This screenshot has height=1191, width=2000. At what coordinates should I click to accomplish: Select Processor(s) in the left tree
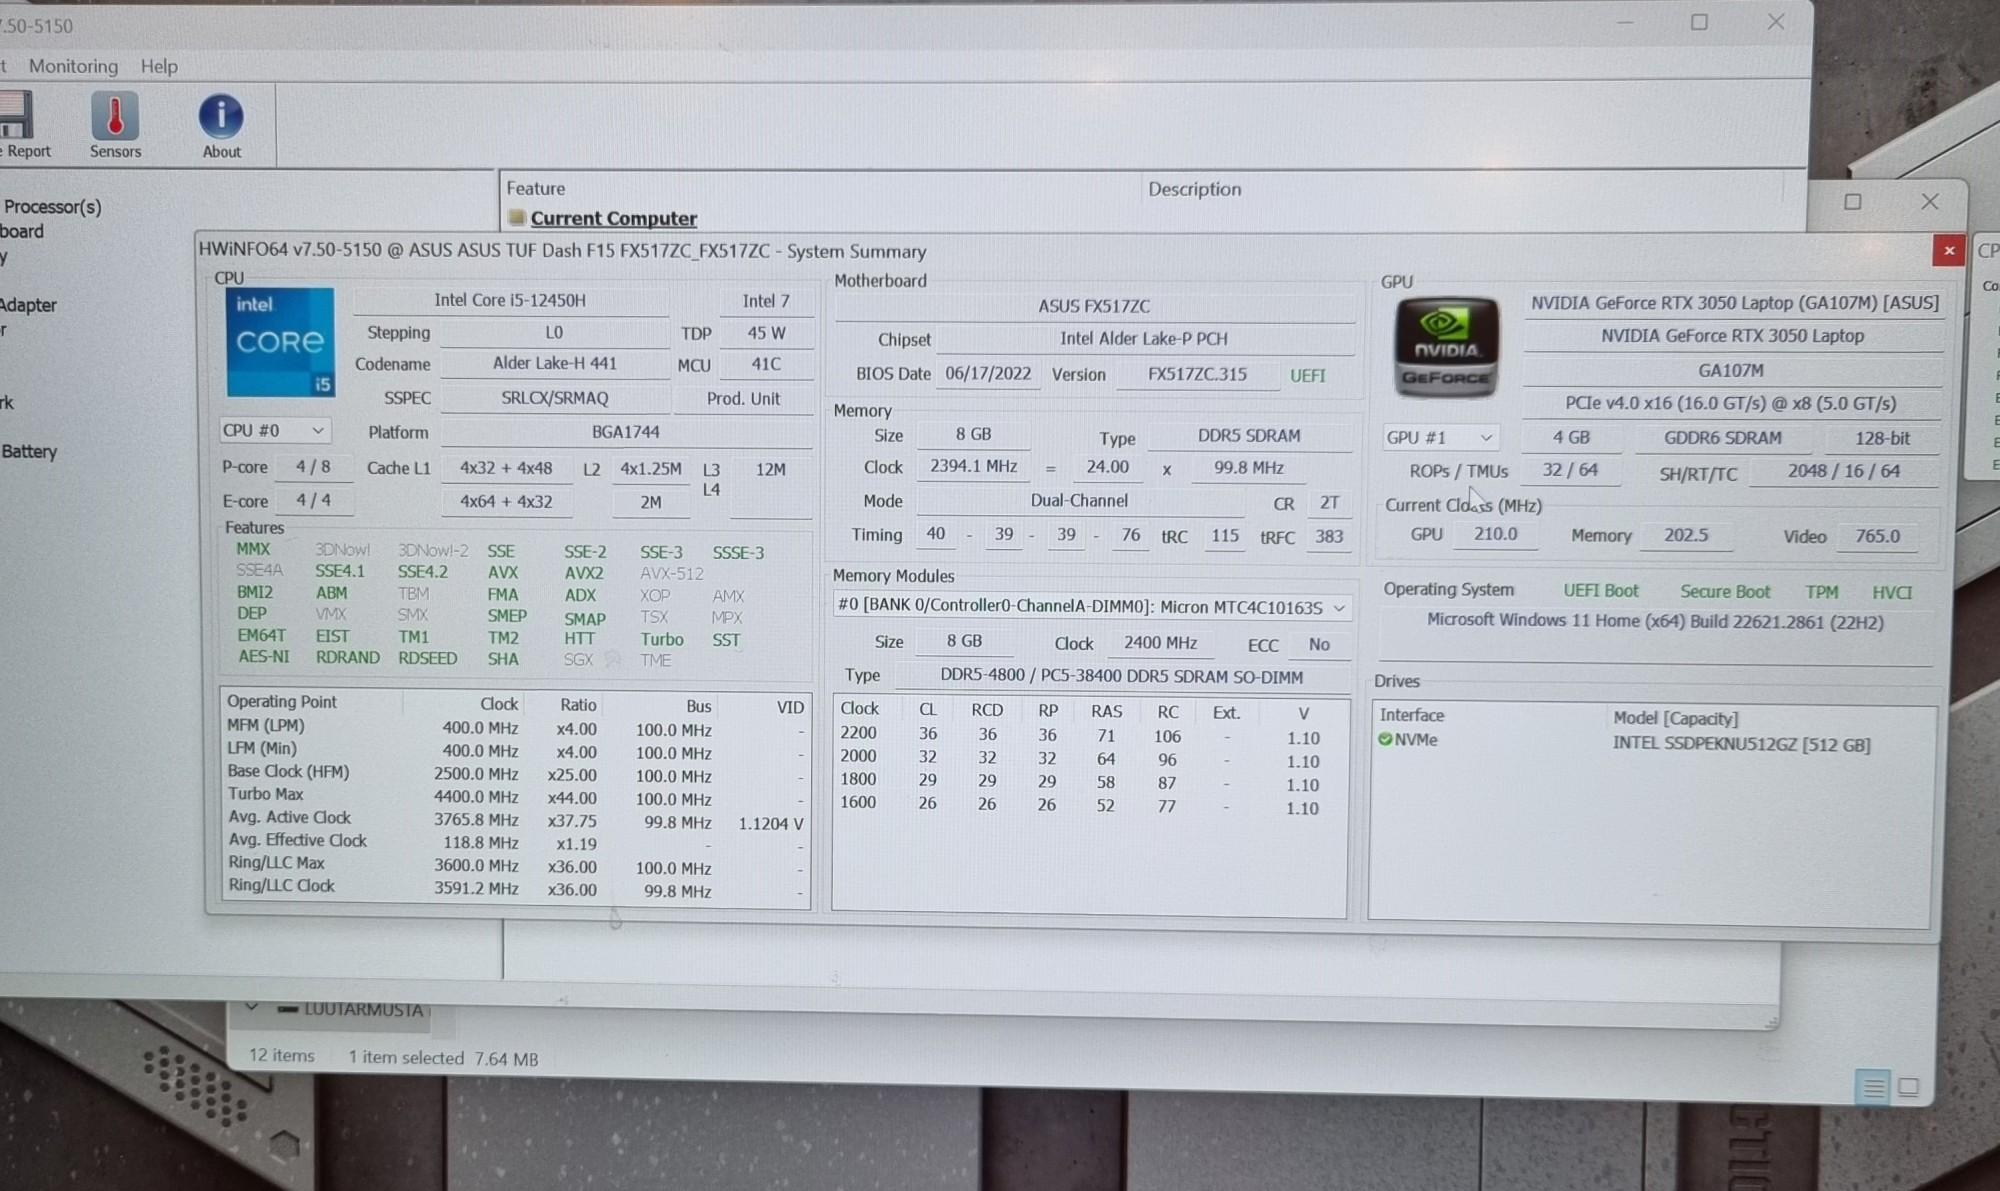point(52,207)
